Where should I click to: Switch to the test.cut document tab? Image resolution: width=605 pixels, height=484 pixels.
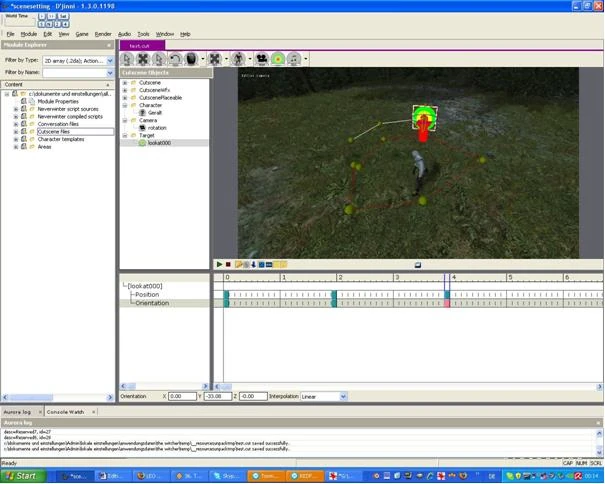click(142, 46)
